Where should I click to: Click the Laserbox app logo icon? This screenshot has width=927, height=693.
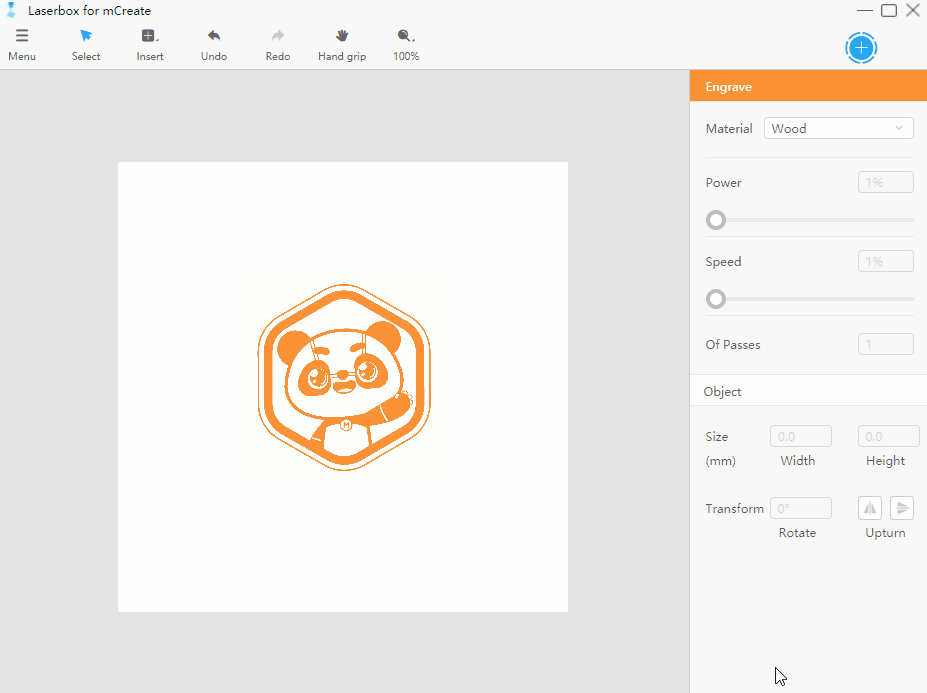pos(11,10)
